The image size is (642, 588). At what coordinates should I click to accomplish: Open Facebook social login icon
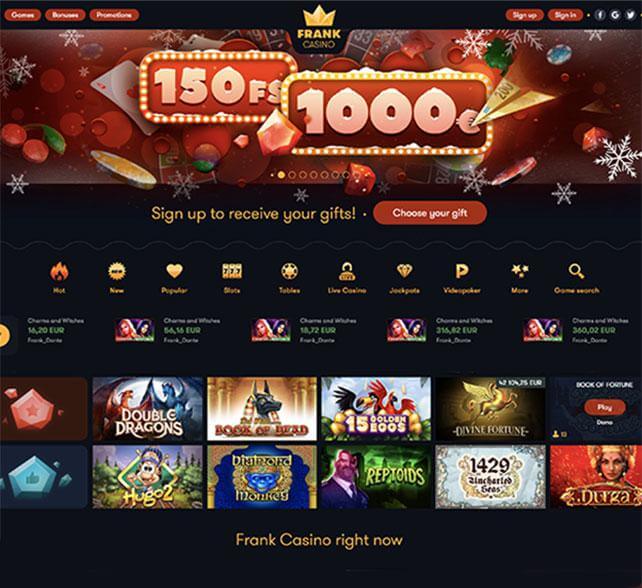pyautogui.click(x=600, y=15)
